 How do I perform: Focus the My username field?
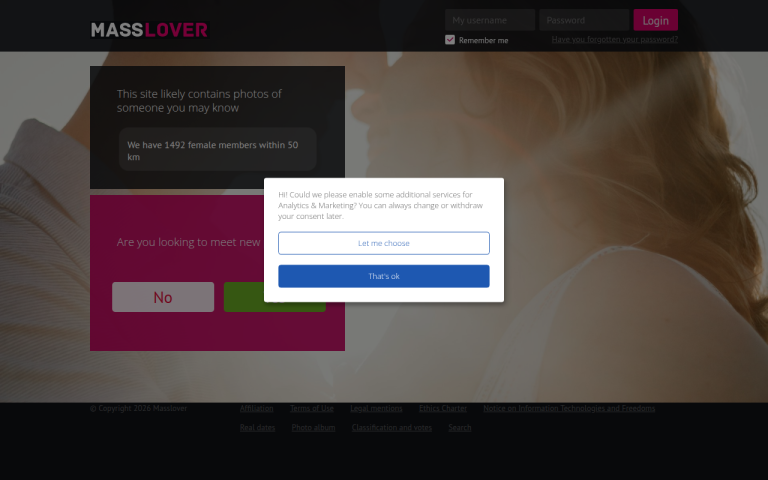point(490,20)
